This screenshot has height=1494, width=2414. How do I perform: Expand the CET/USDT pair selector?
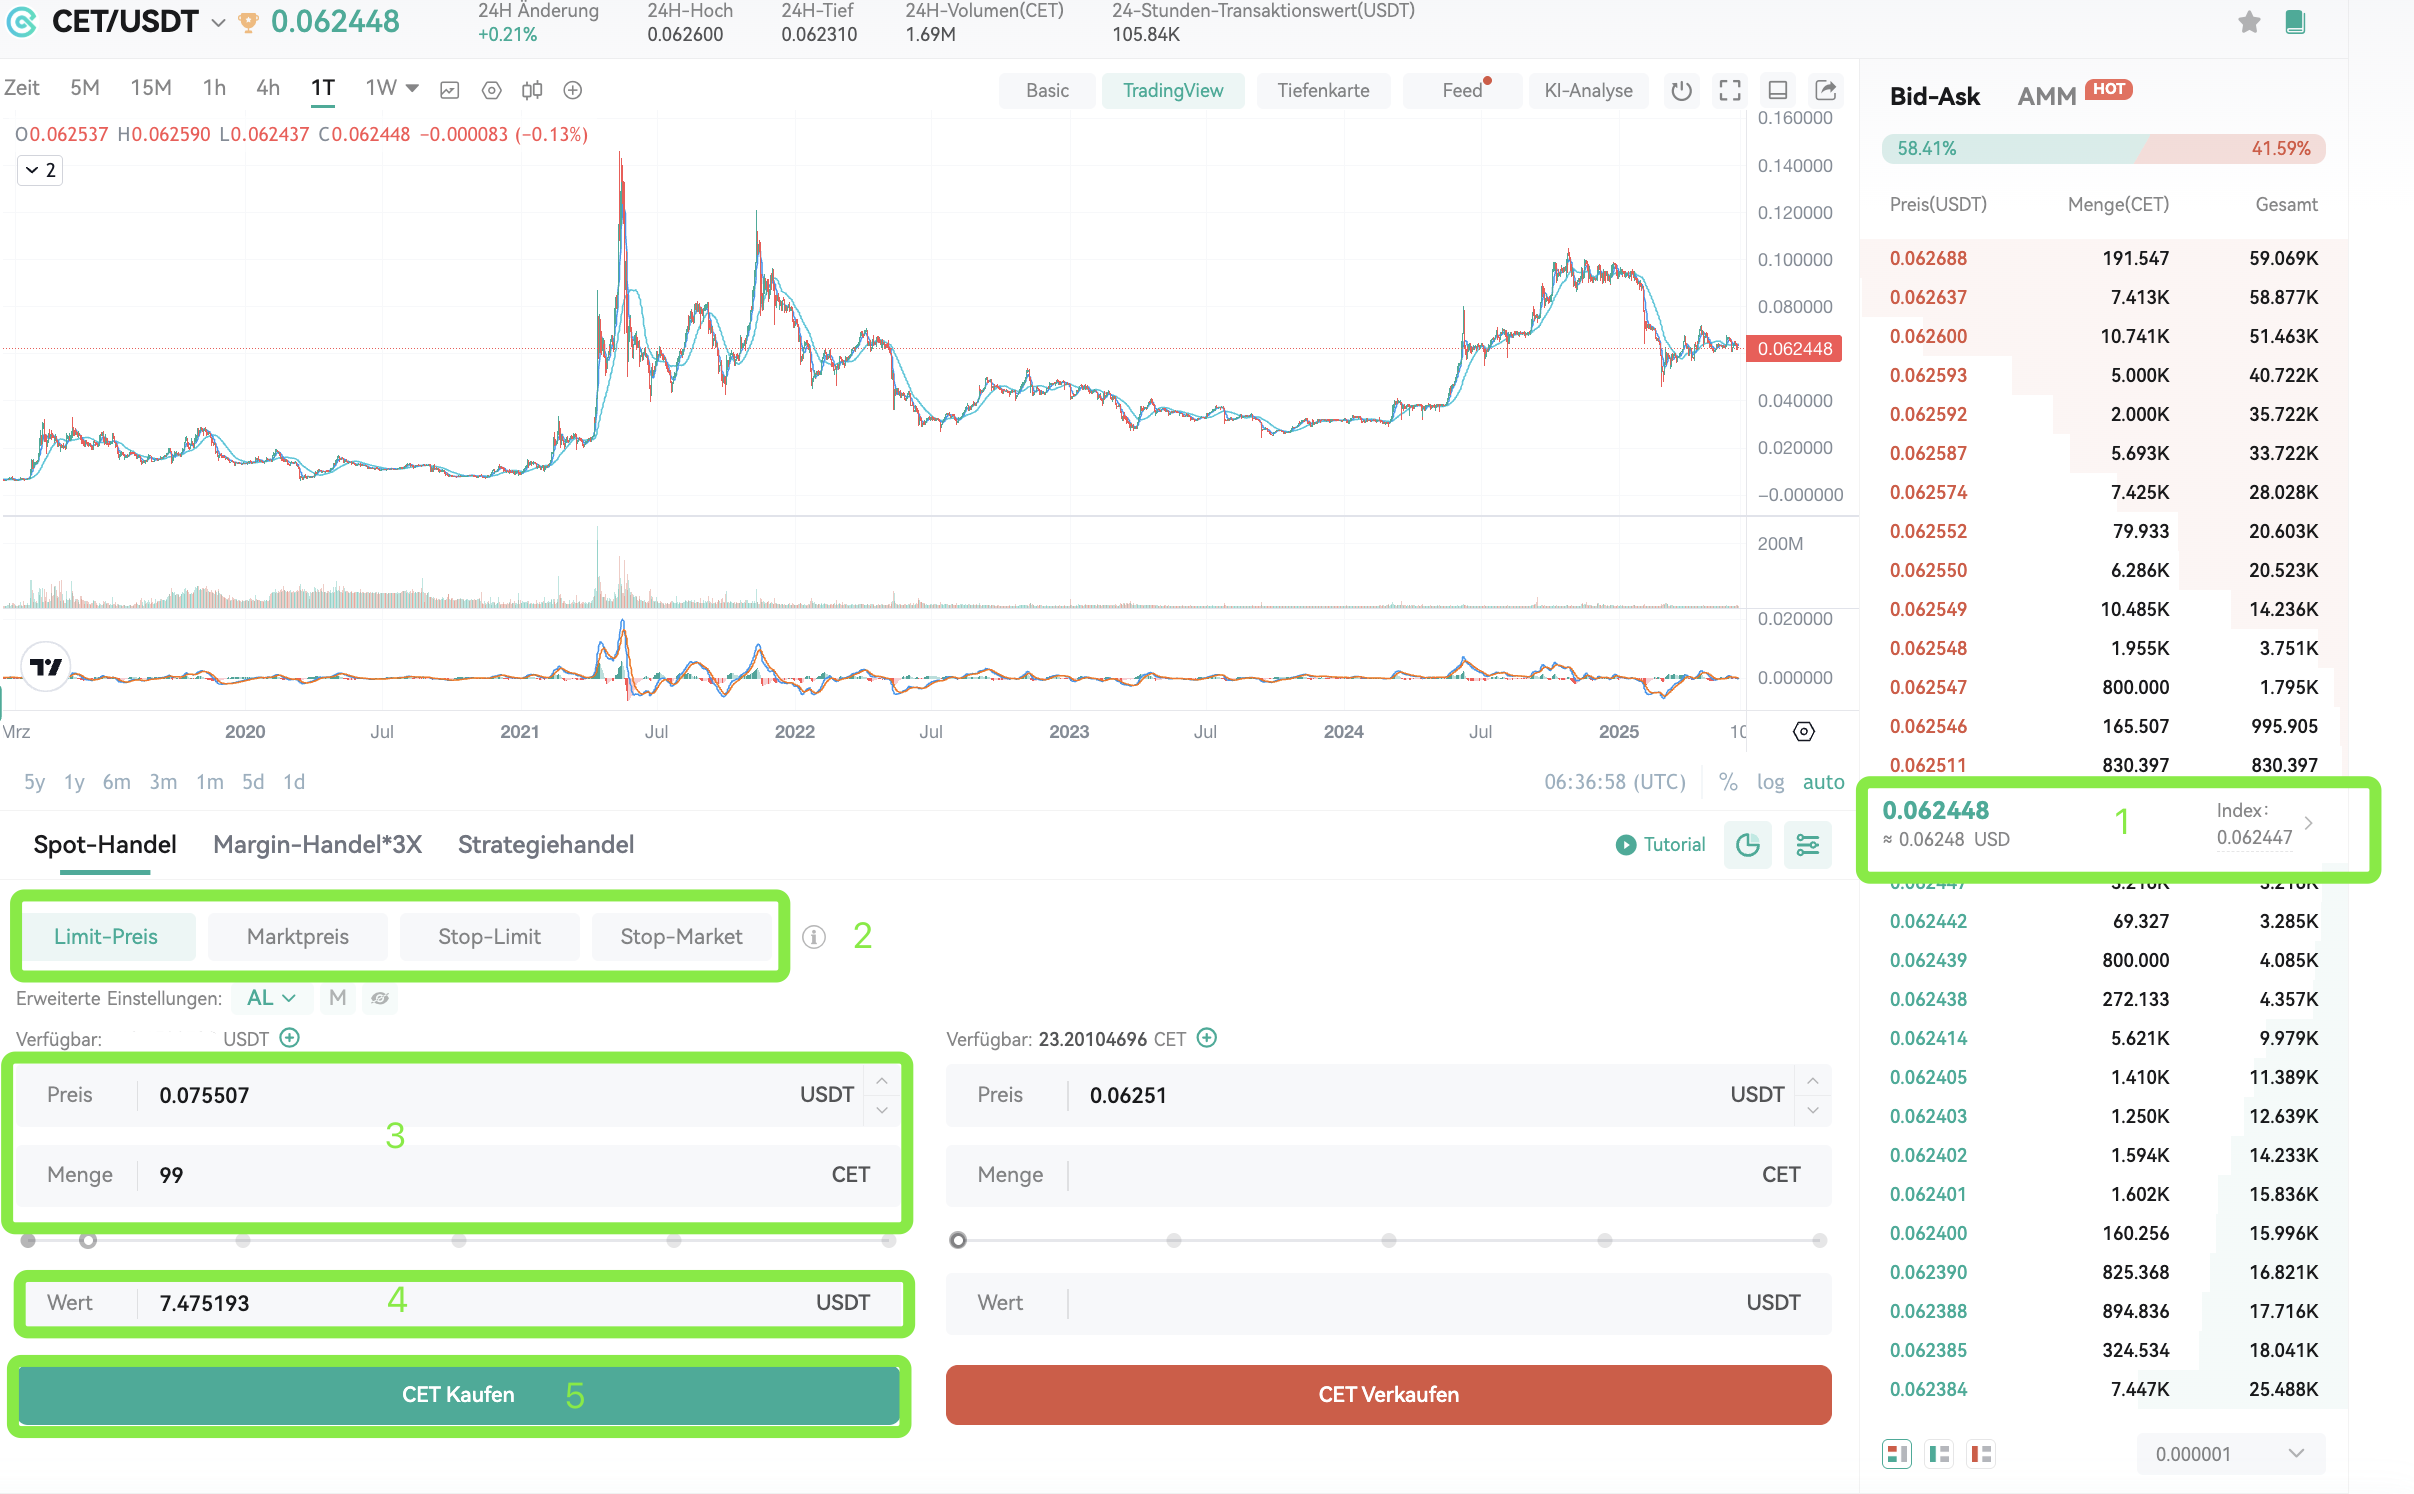(218, 22)
